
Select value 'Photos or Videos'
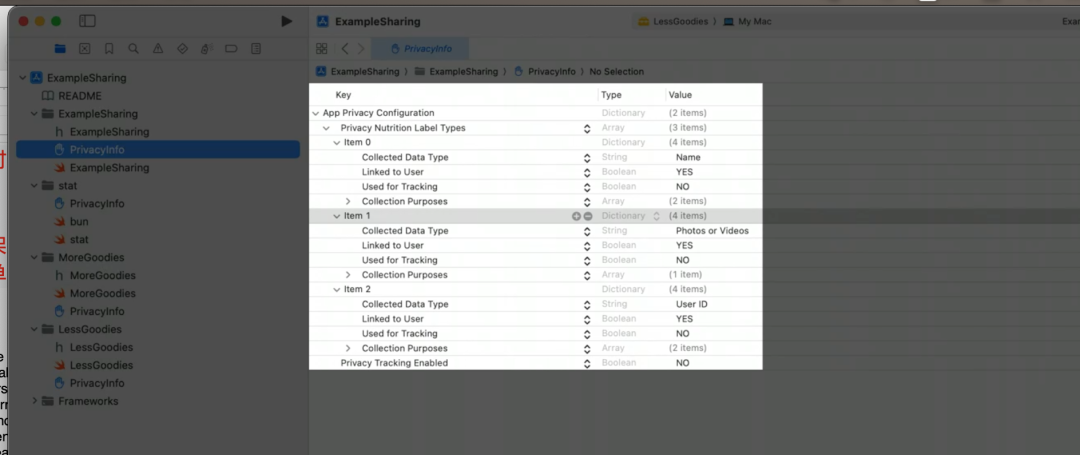click(x=712, y=231)
